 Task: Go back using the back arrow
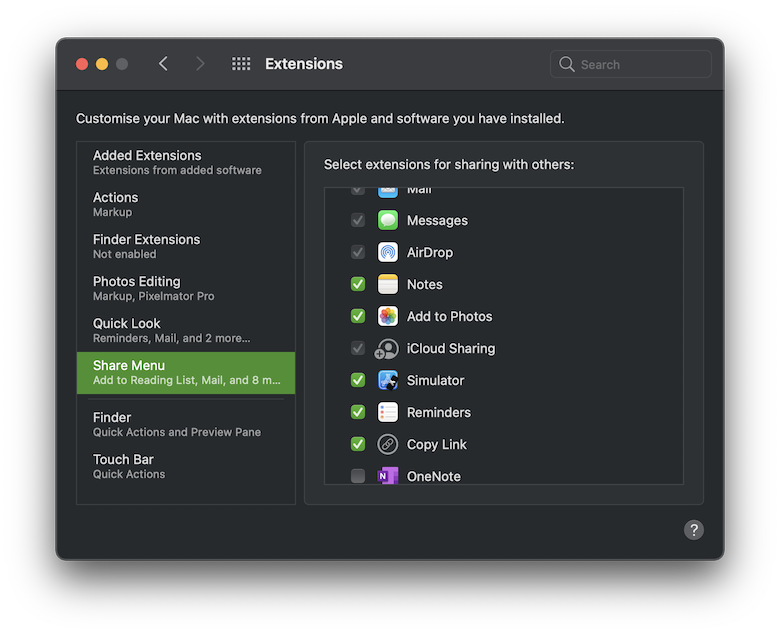tap(163, 64)
